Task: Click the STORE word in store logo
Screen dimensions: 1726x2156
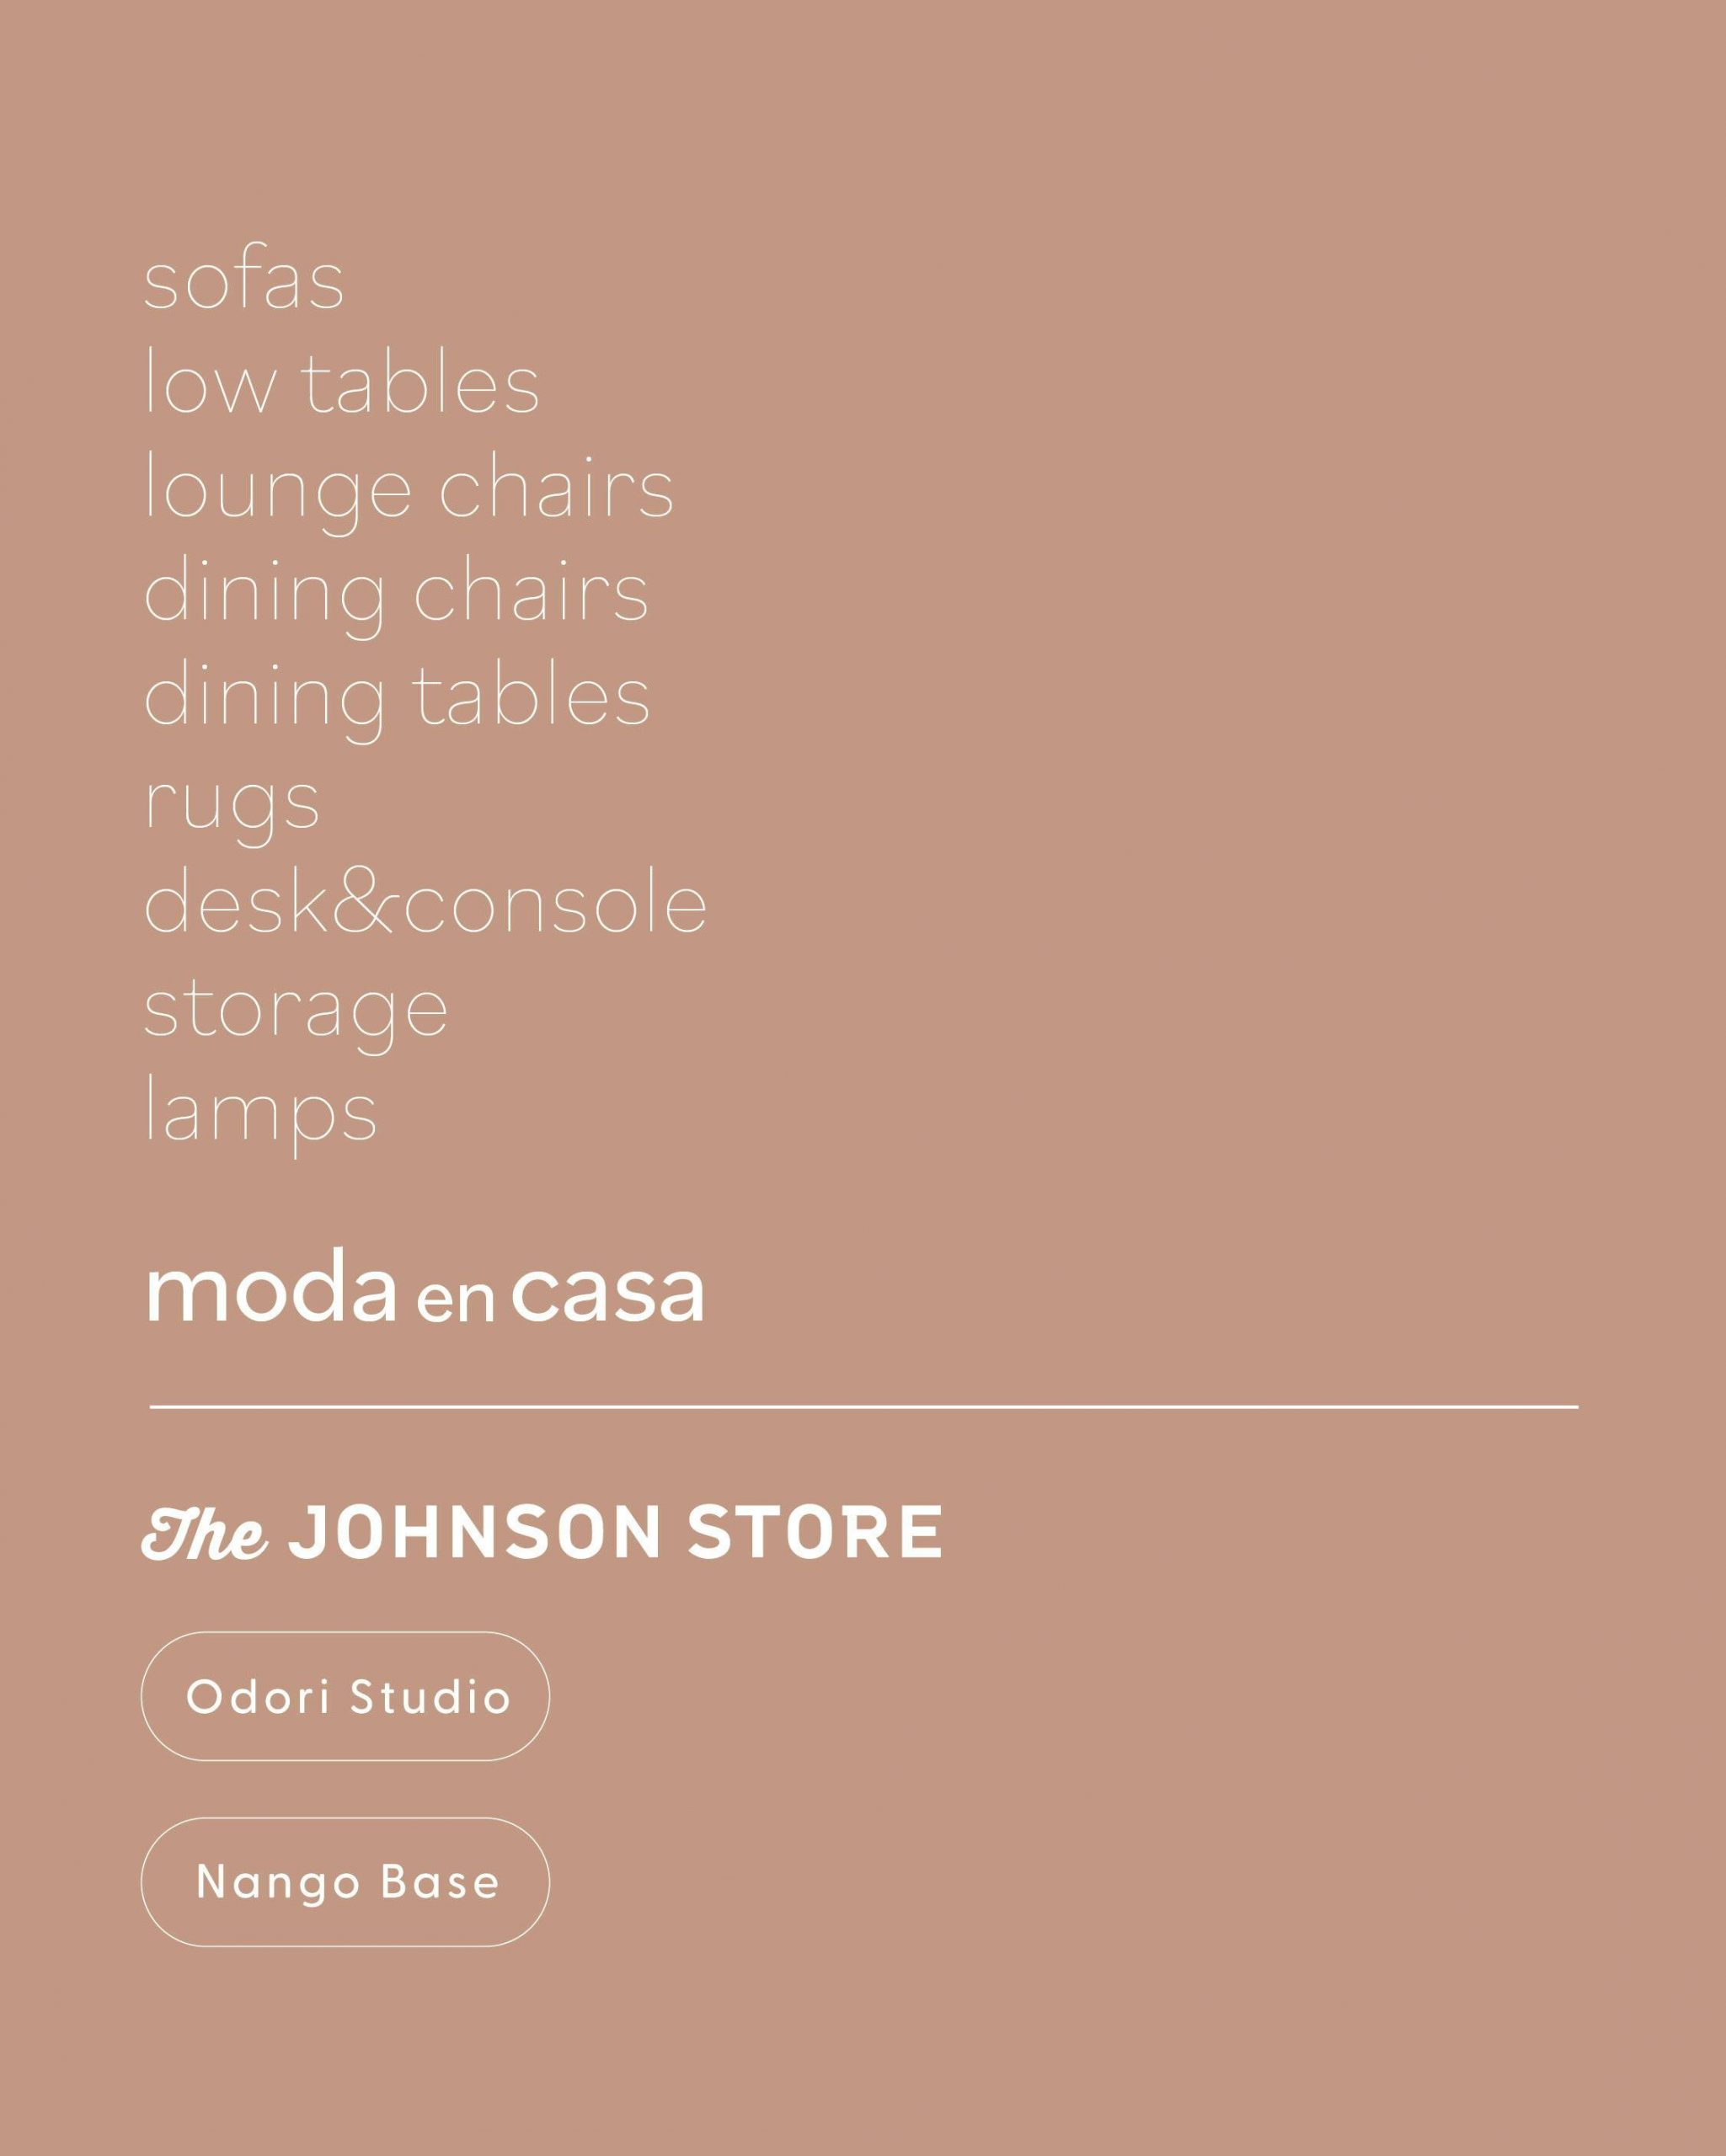Action: (815, 1532)
